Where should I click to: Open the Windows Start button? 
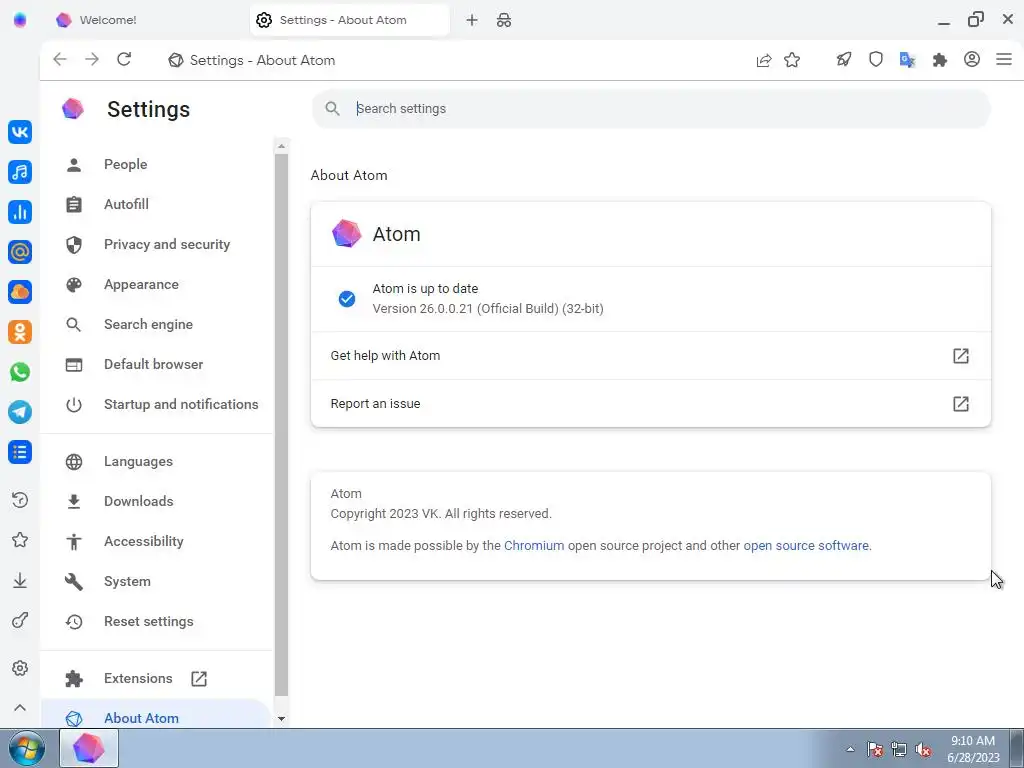click(27, 748)
